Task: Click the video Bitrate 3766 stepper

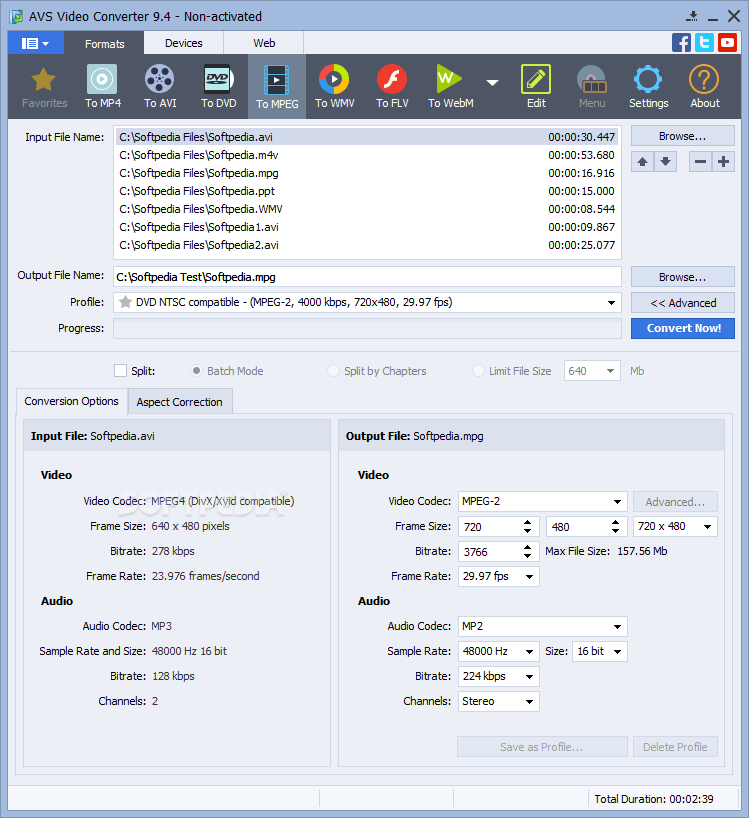Action: click(527, 551)
